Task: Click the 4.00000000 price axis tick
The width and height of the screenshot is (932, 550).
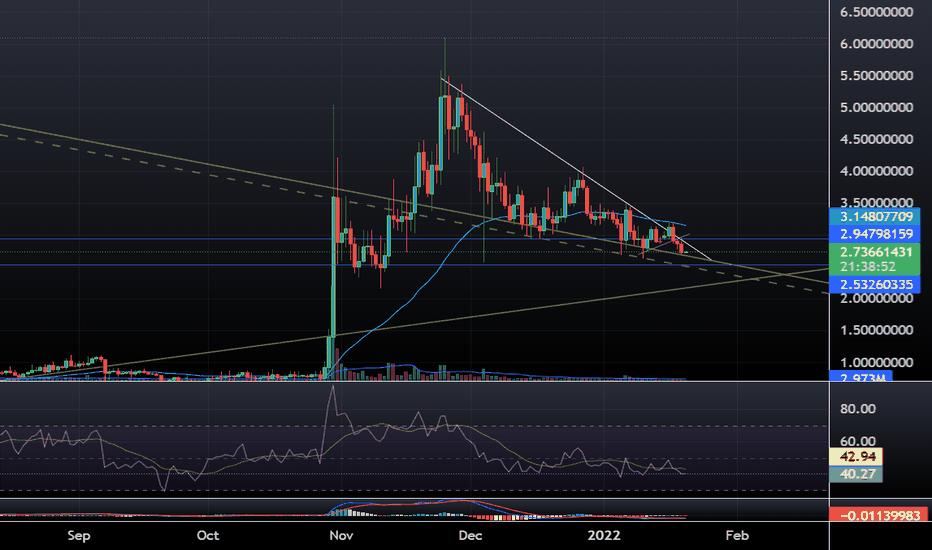Action: [x=876, y=171]
